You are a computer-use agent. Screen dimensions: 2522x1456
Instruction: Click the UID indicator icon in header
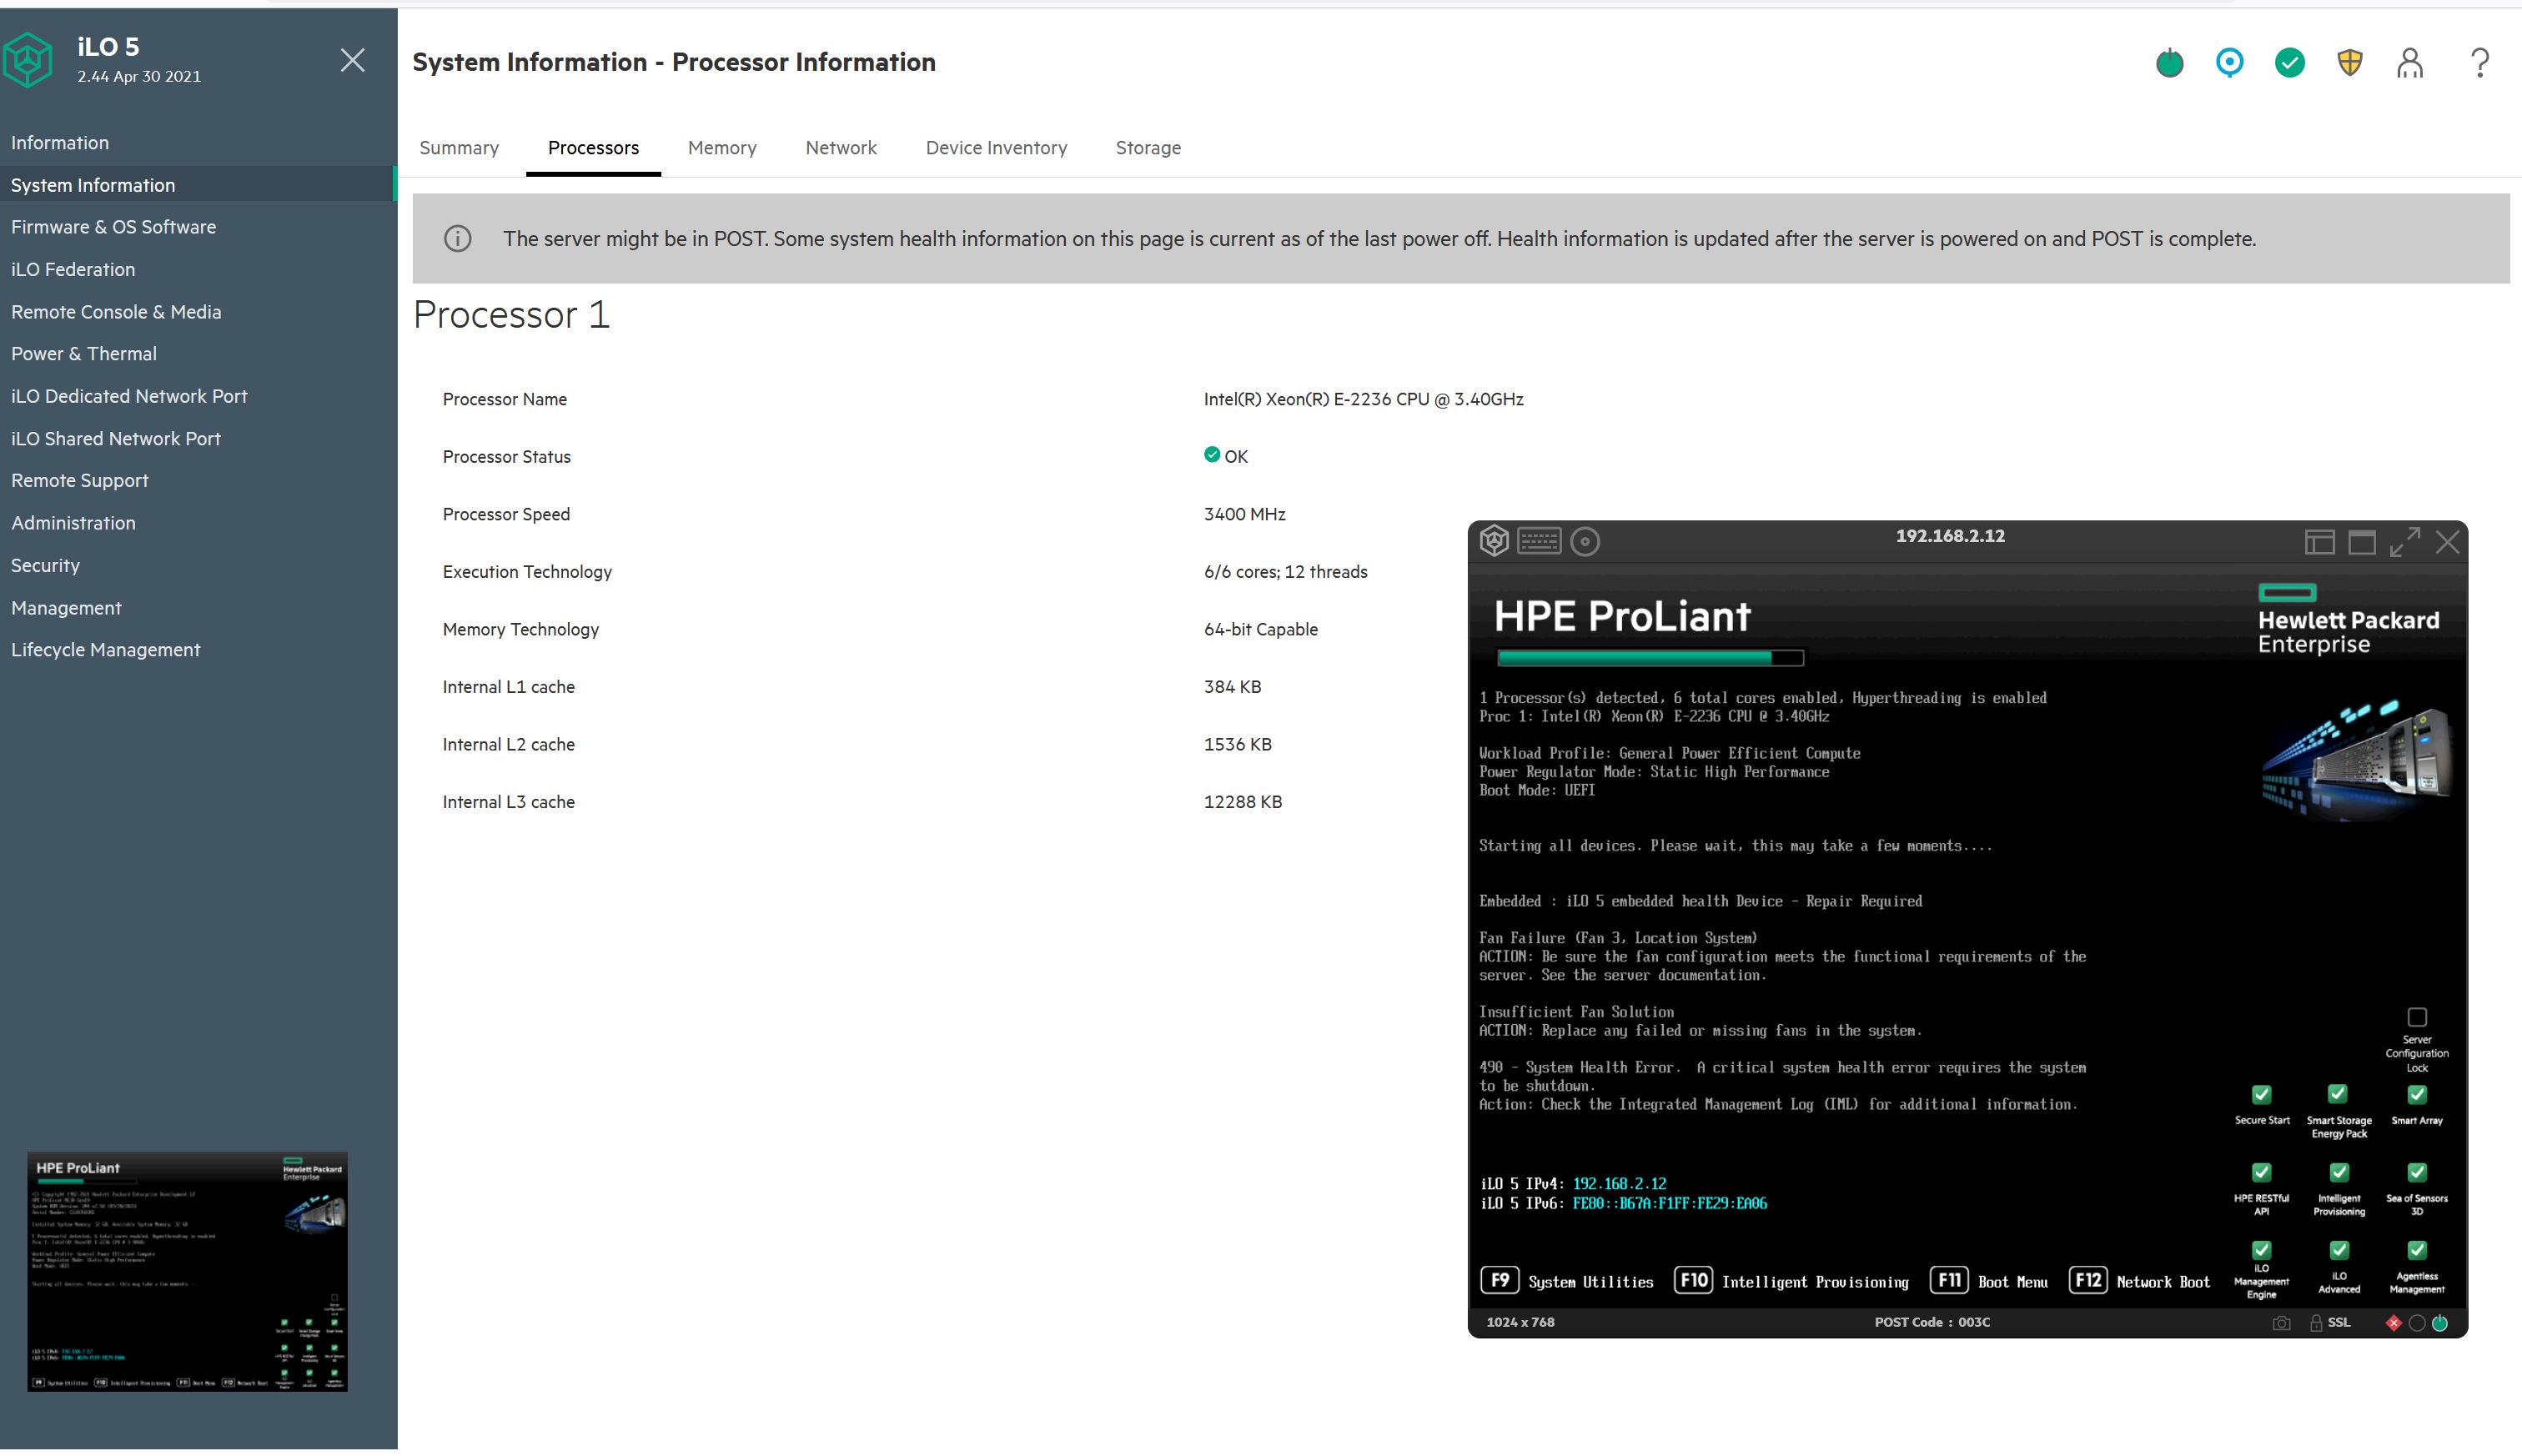(x=2229, y=63)
